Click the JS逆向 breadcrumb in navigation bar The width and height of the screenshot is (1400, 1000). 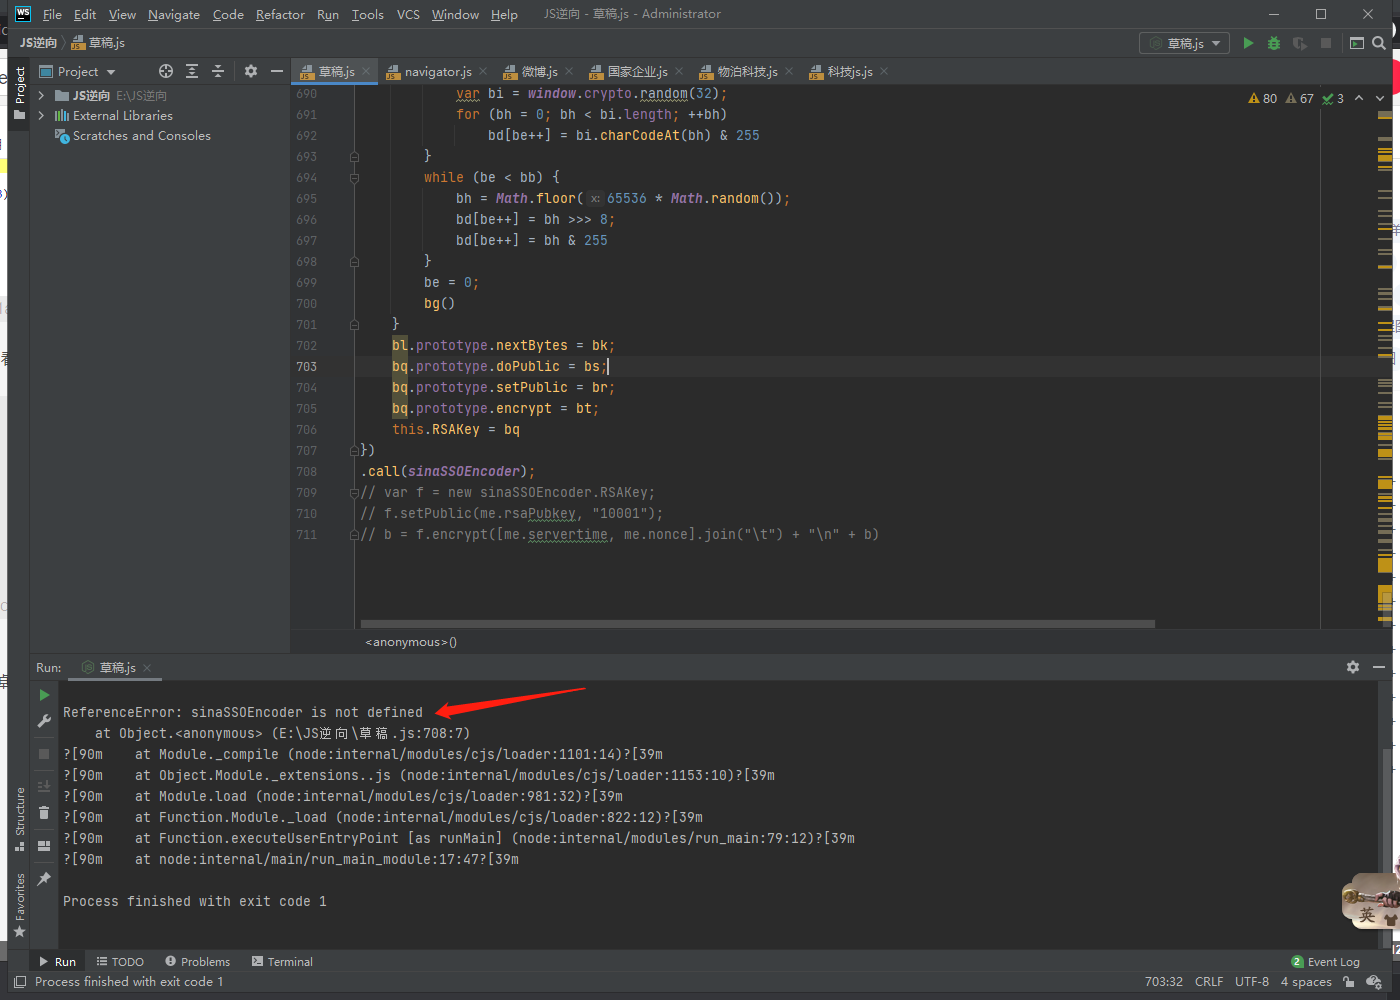[x=38, y=43]
